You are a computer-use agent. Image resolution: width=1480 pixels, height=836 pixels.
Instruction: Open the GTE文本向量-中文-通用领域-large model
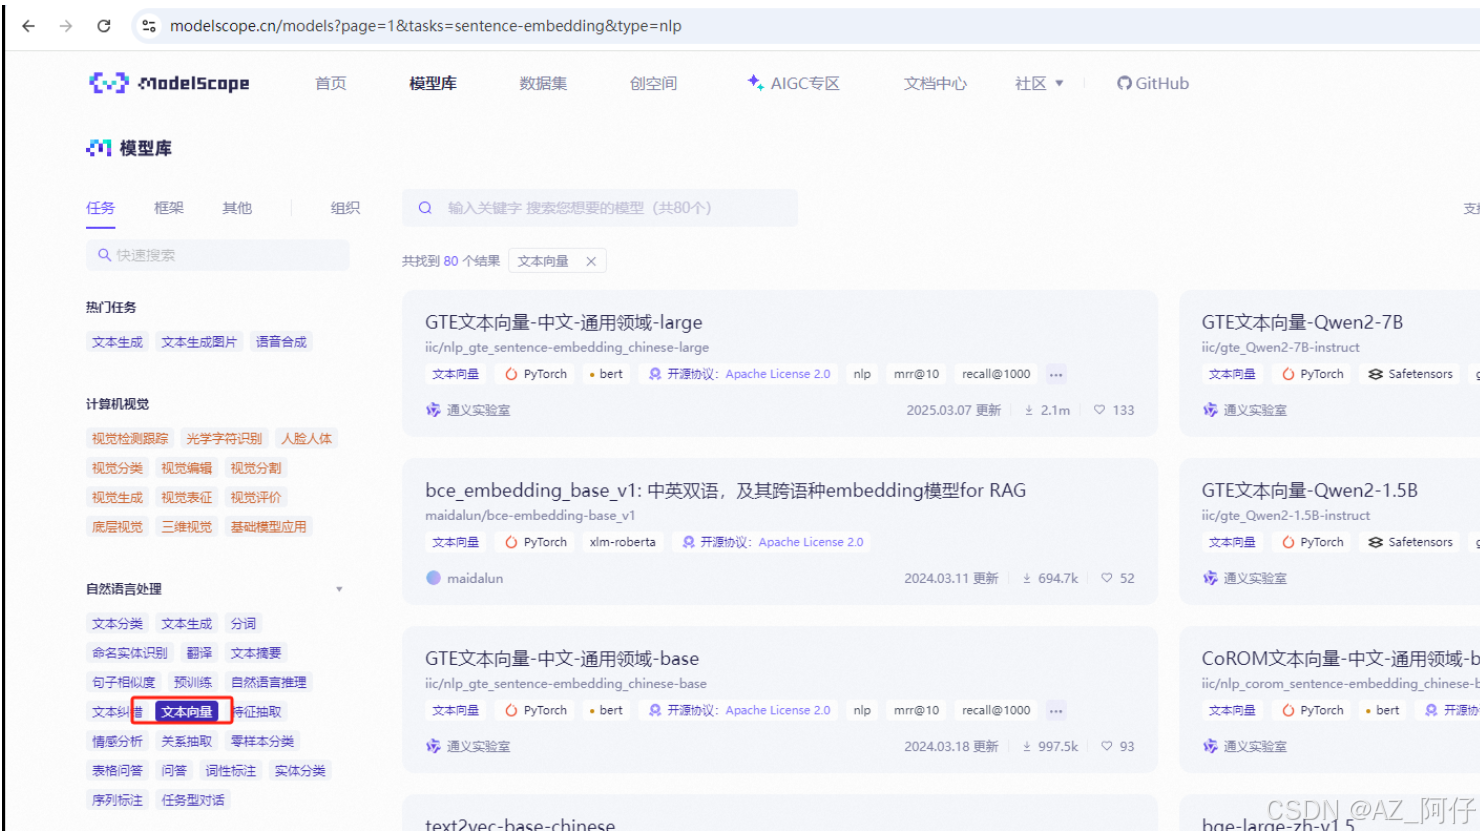coord(564,323)
